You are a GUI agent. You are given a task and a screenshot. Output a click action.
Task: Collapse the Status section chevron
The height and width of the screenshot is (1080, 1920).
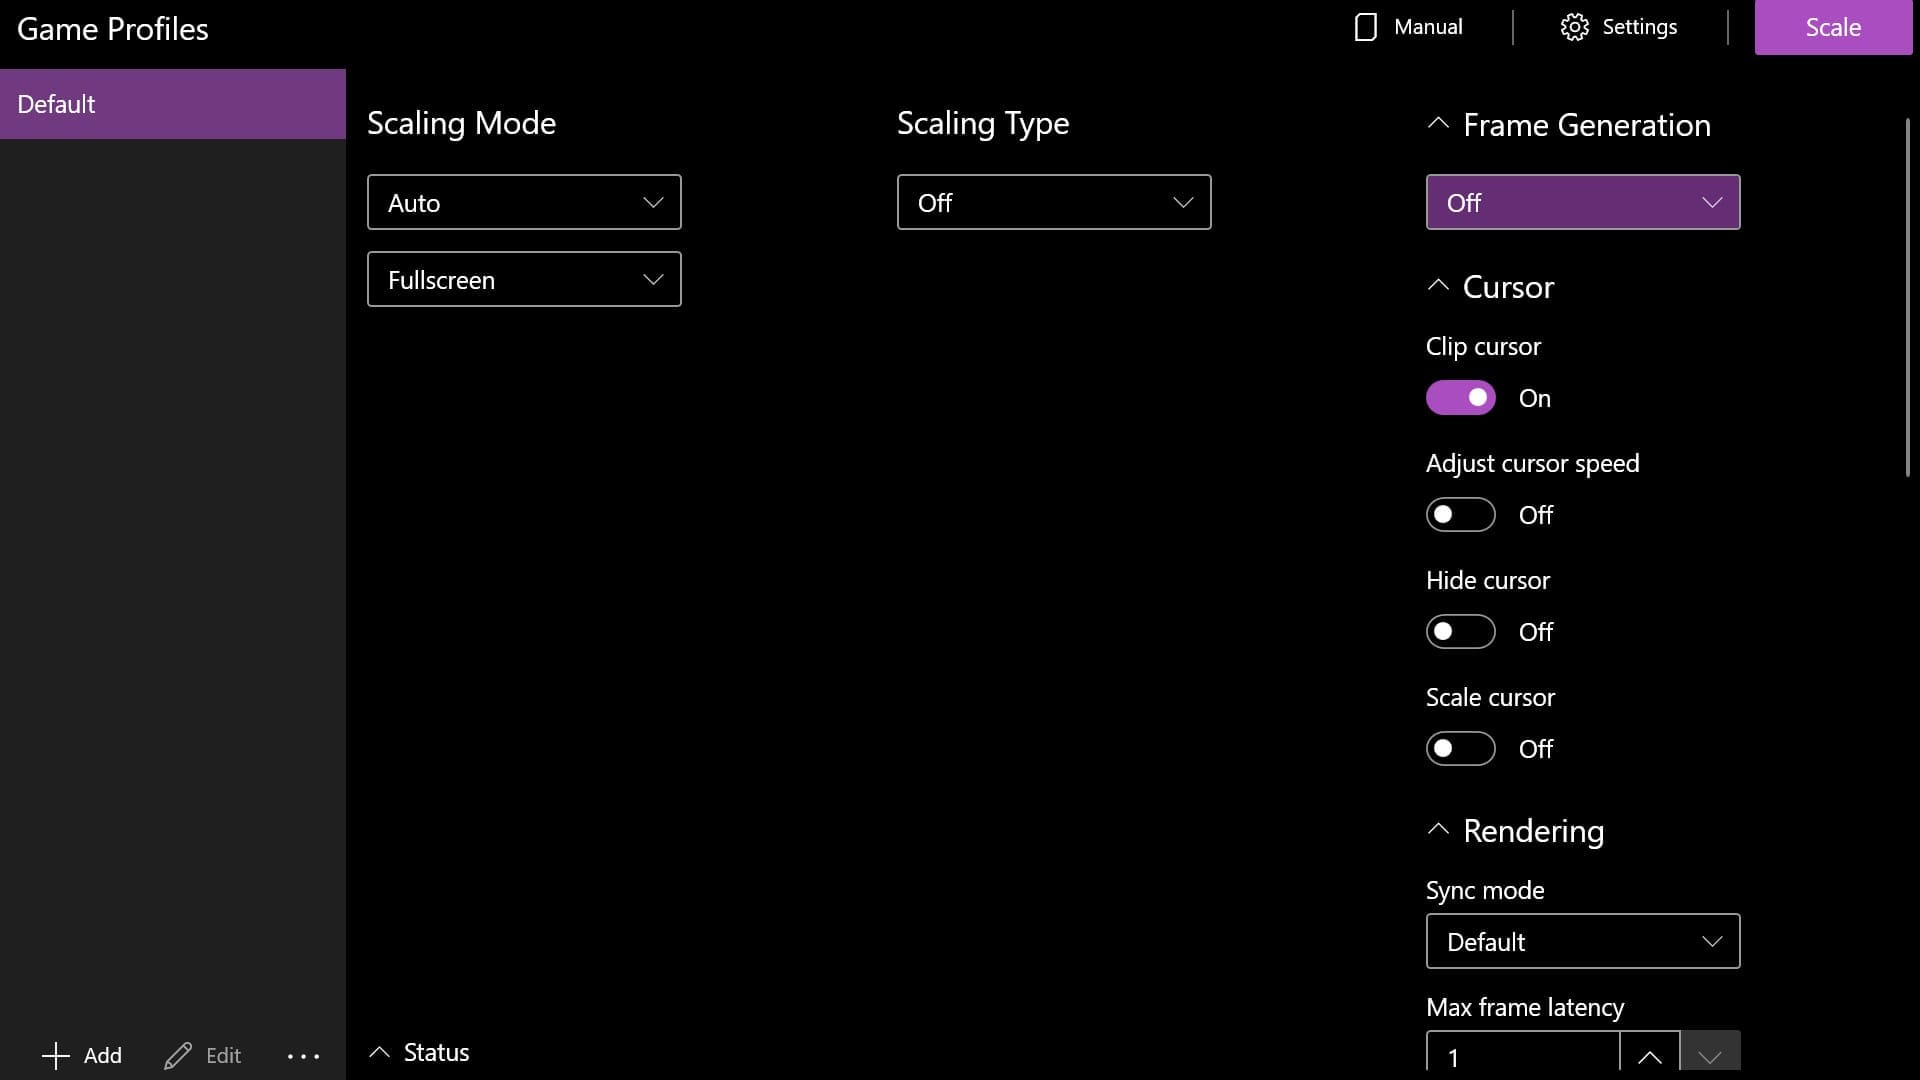tap(379, 1052)
